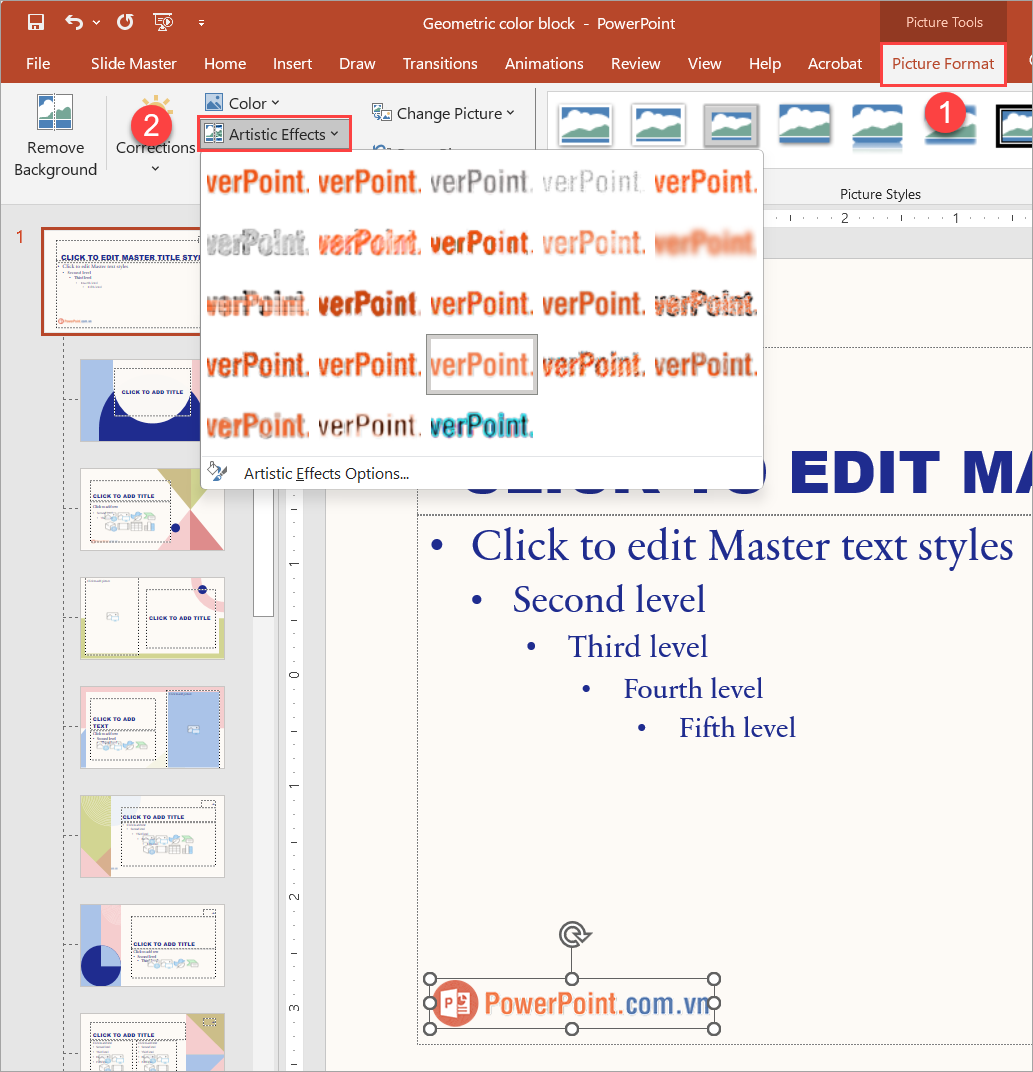
Task: Switch to the Animations tab
Action: [544, 64]
